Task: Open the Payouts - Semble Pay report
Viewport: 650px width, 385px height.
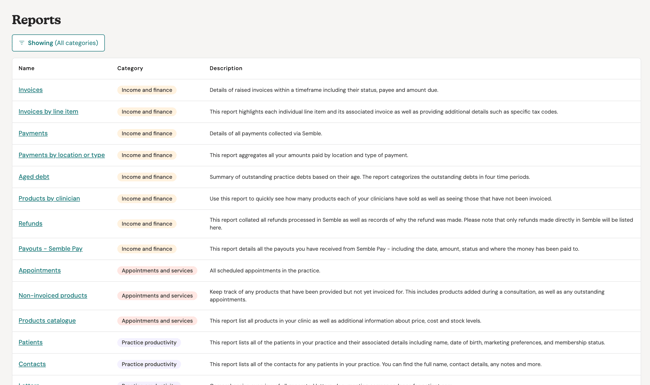Action: click(51, 249)
